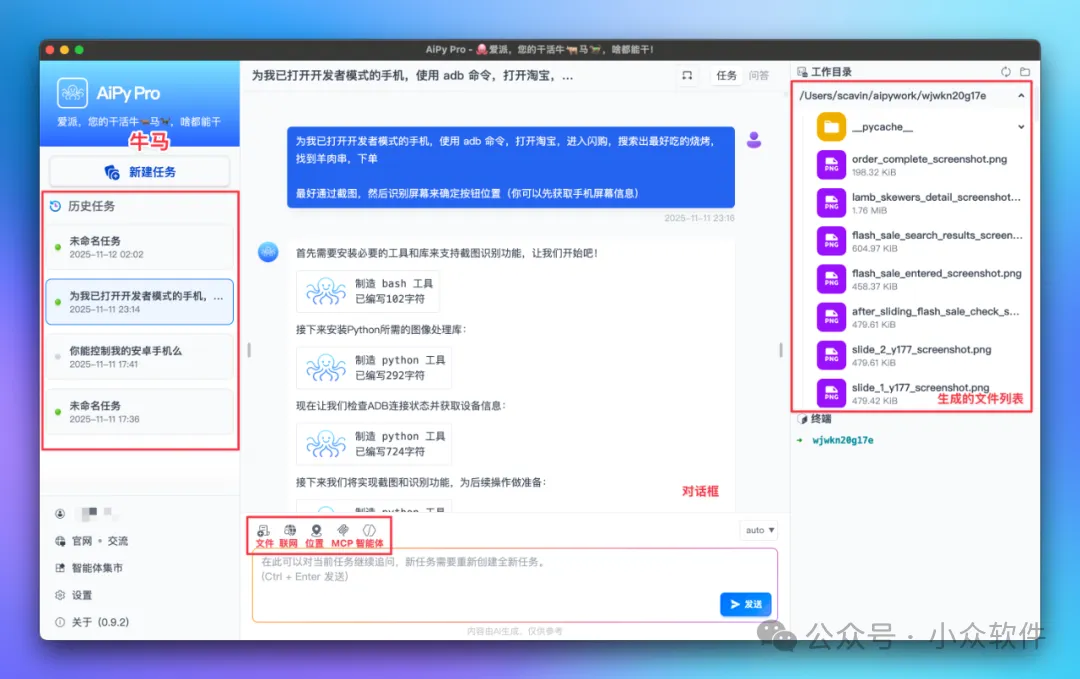Open the auto model dropdown
The height and width of the screenshot is (679, 1080).
(x=758, y=529)
